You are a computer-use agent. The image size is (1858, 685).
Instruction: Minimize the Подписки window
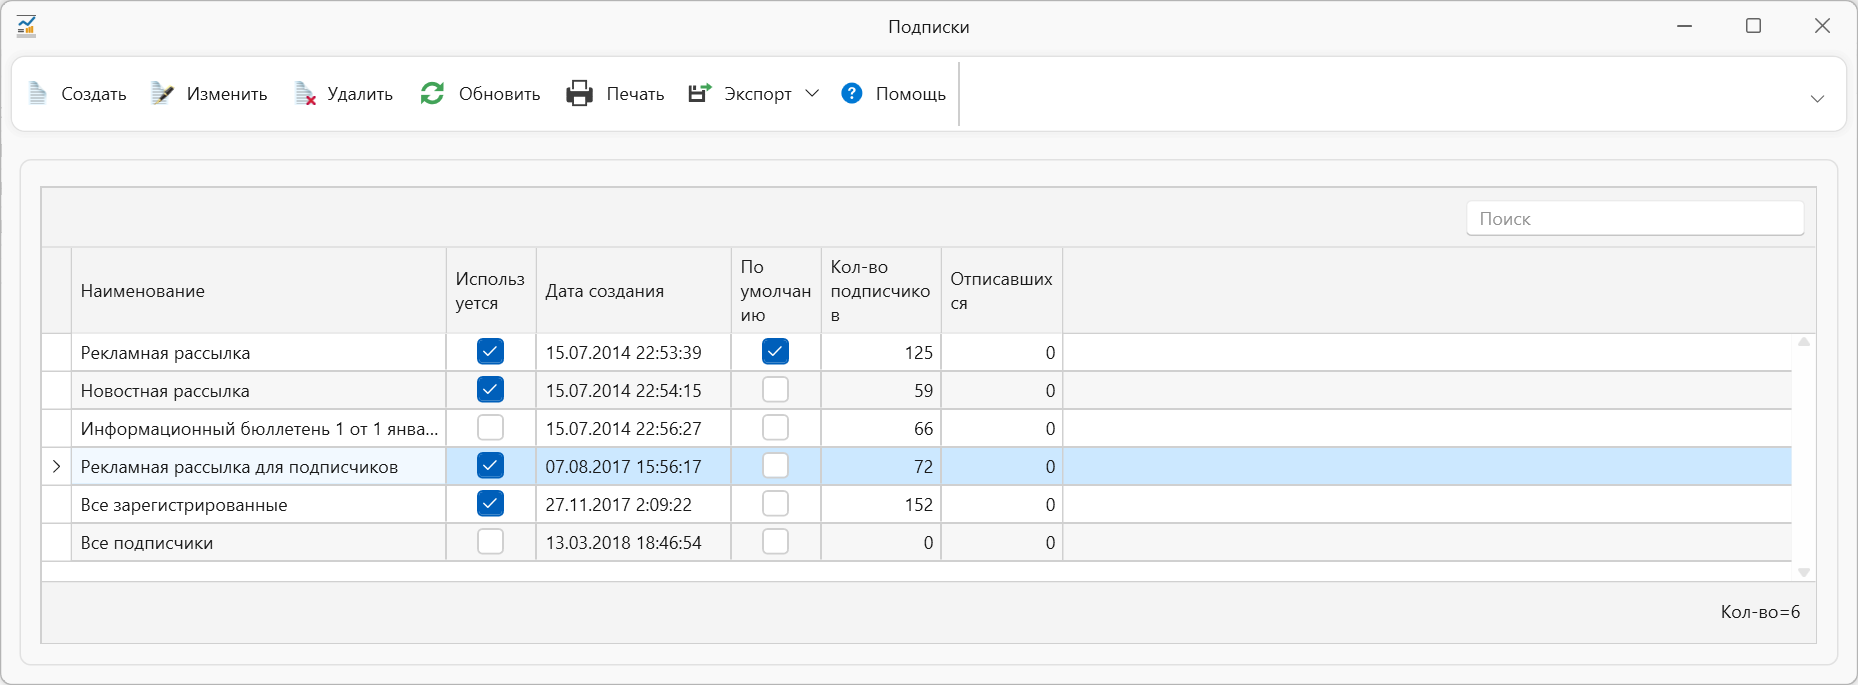pyautogui.click(x=1685, y=26)
